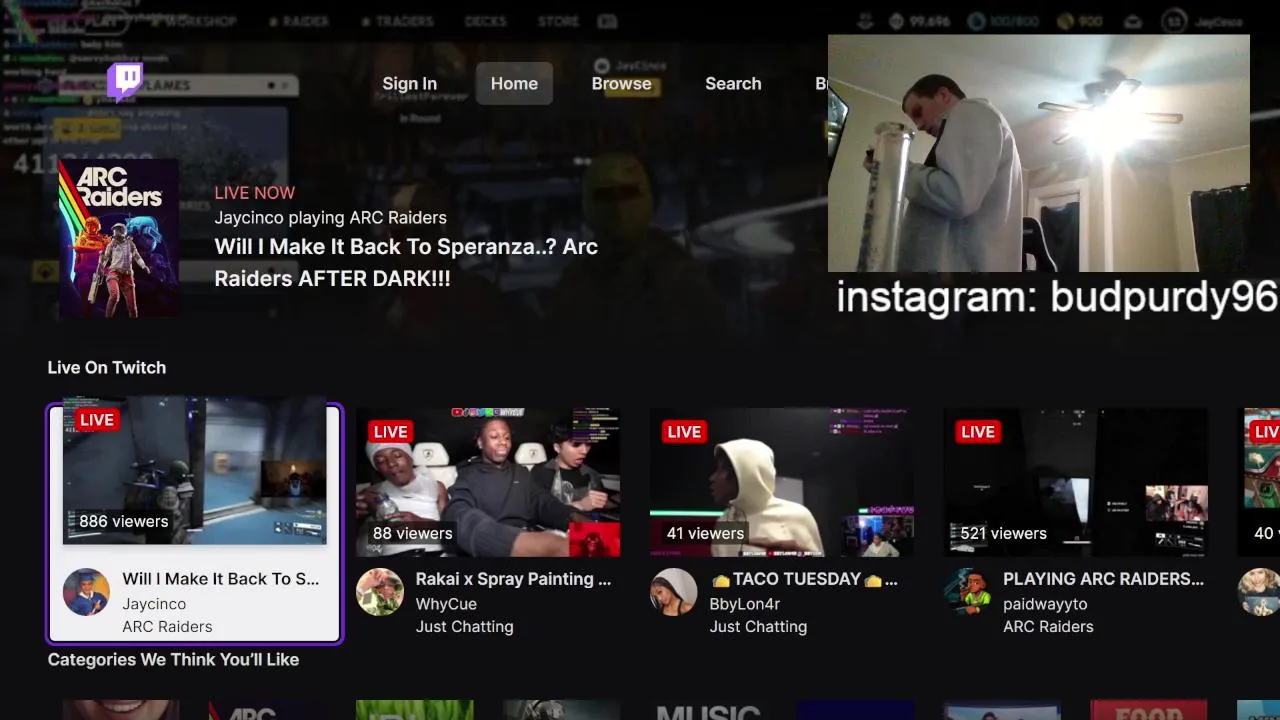Click 'Live On Twitch' section heading

[x=107, y=368]
